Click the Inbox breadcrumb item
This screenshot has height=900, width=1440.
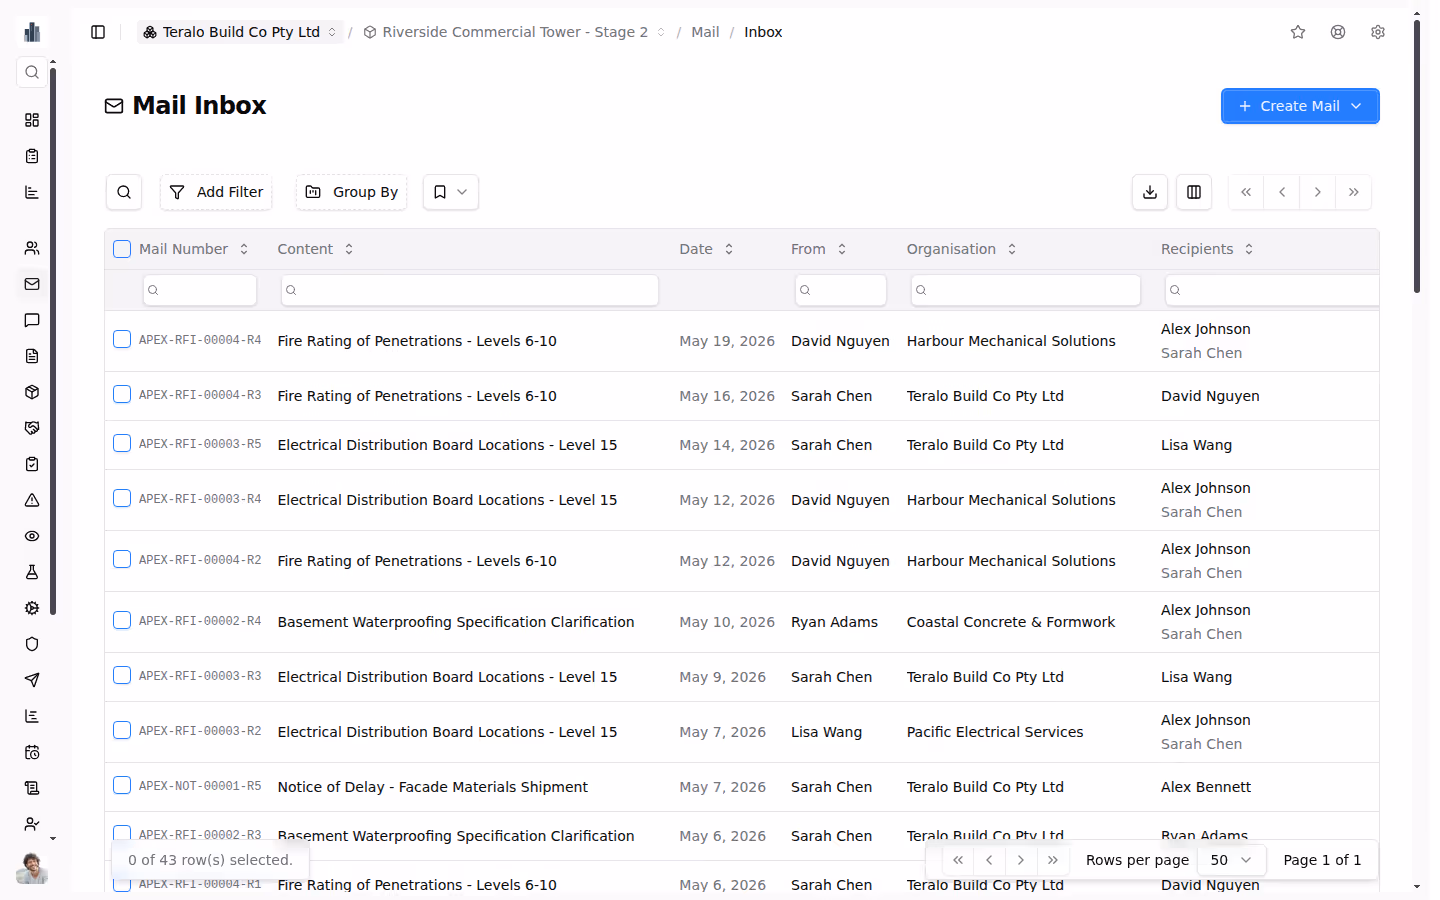click(763, 32)
